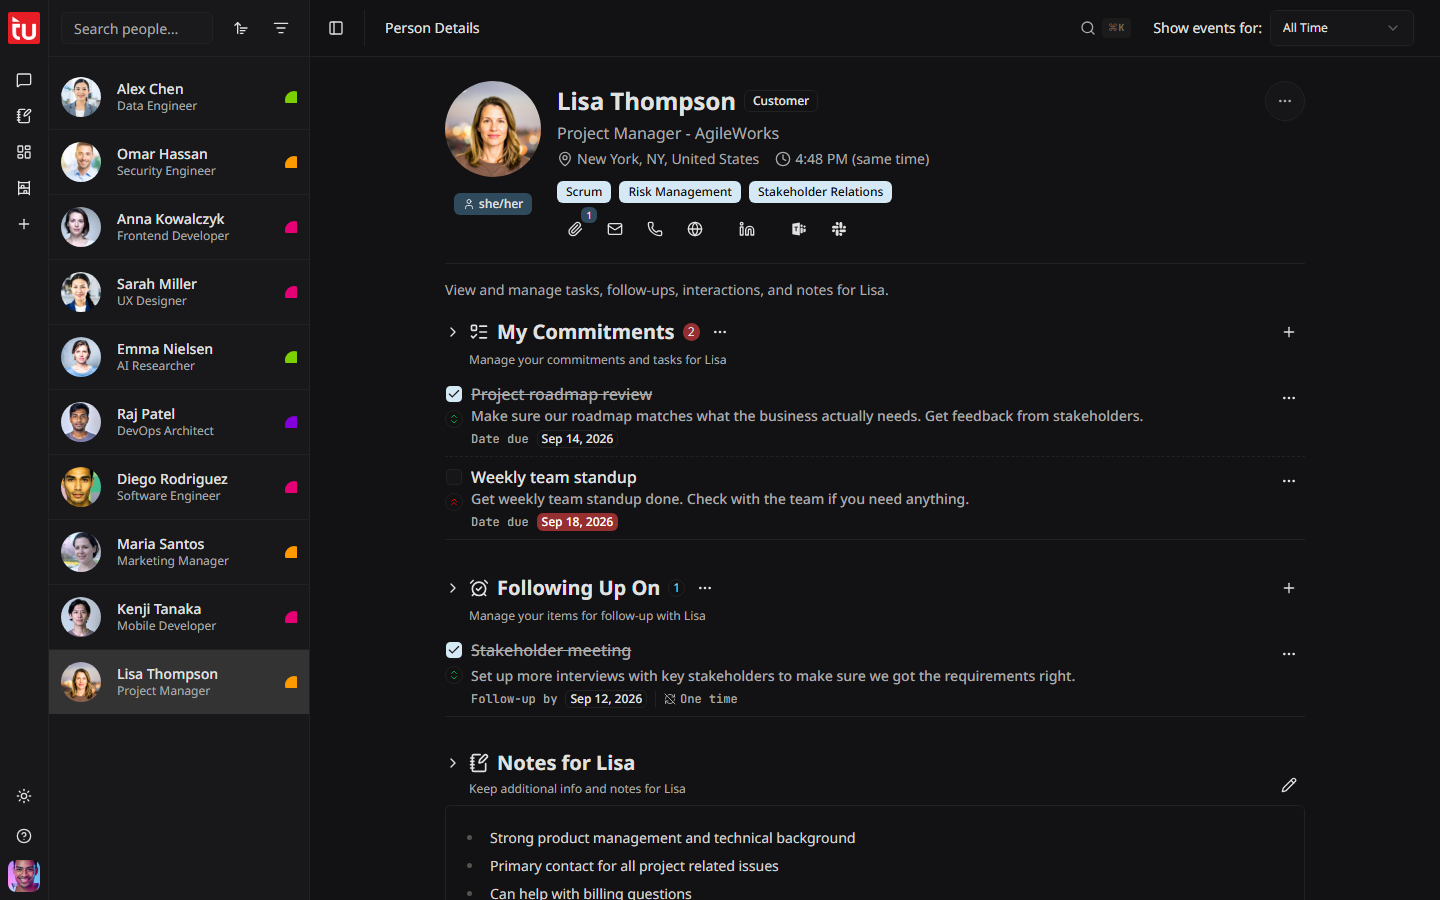This screenshot has height=900, width=1440.
Task: Open Lisa's Microsoft Teams icon
Action: [799, 229]
